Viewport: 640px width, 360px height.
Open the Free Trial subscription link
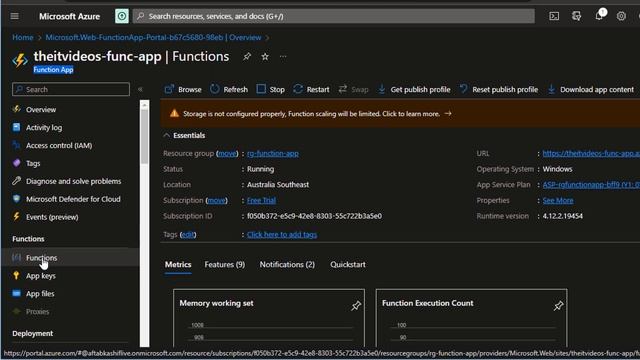click(x=261, y=200)
